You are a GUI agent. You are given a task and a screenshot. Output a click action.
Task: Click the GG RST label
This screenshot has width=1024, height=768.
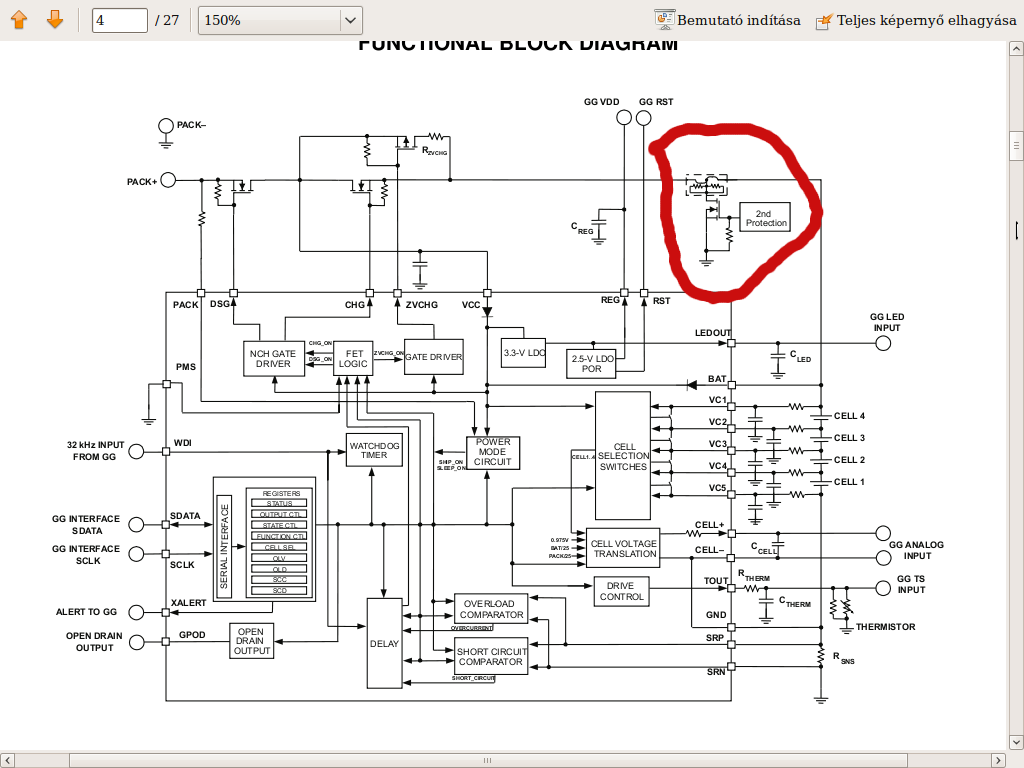coord(656,102)
